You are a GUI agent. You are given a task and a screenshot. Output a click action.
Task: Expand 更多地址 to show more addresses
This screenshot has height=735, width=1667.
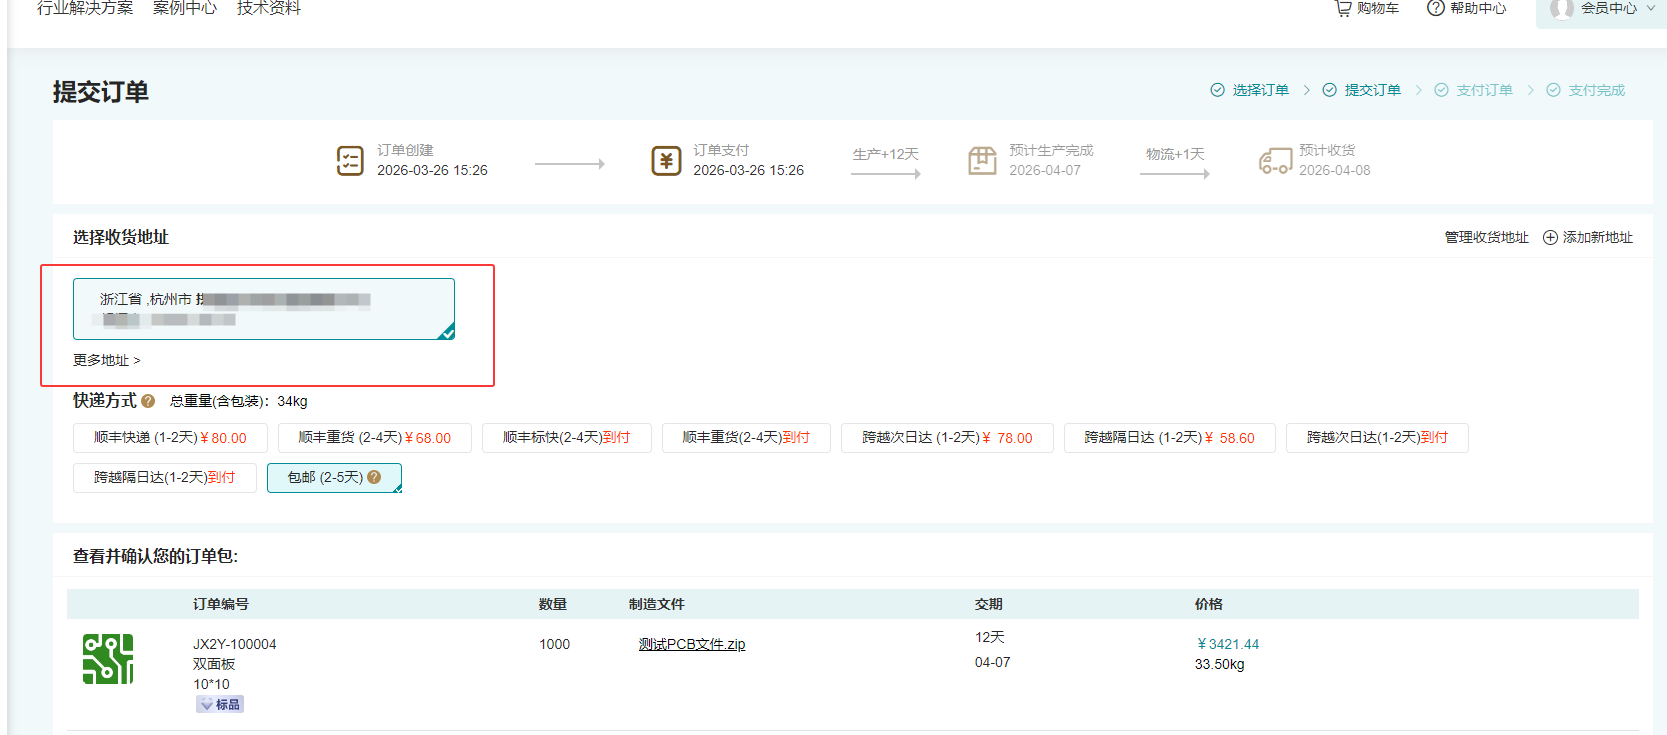tap(107, 360)
